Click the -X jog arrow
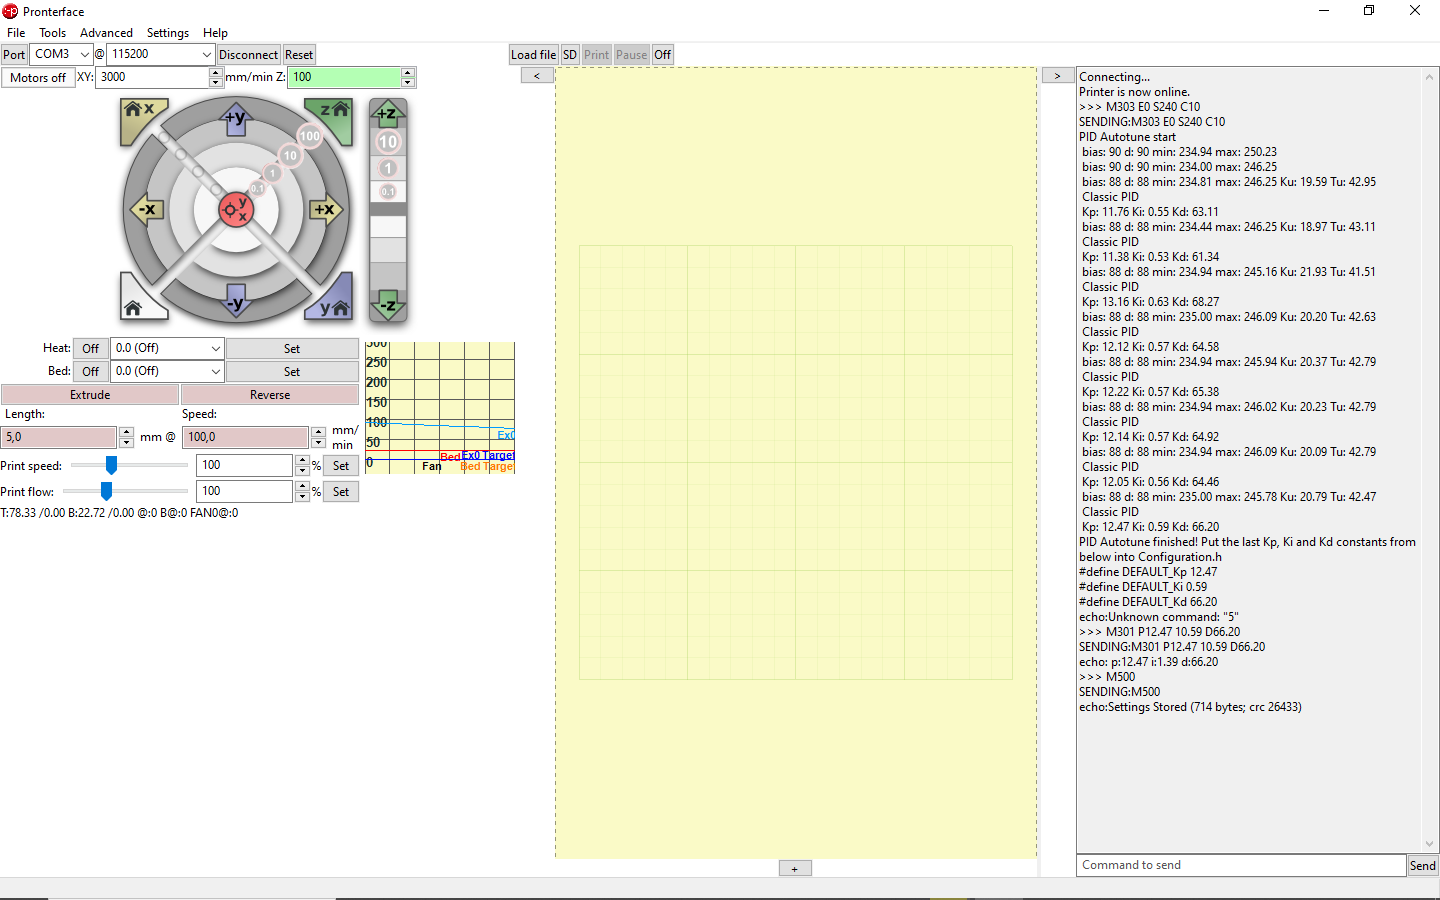 point(147,210)
